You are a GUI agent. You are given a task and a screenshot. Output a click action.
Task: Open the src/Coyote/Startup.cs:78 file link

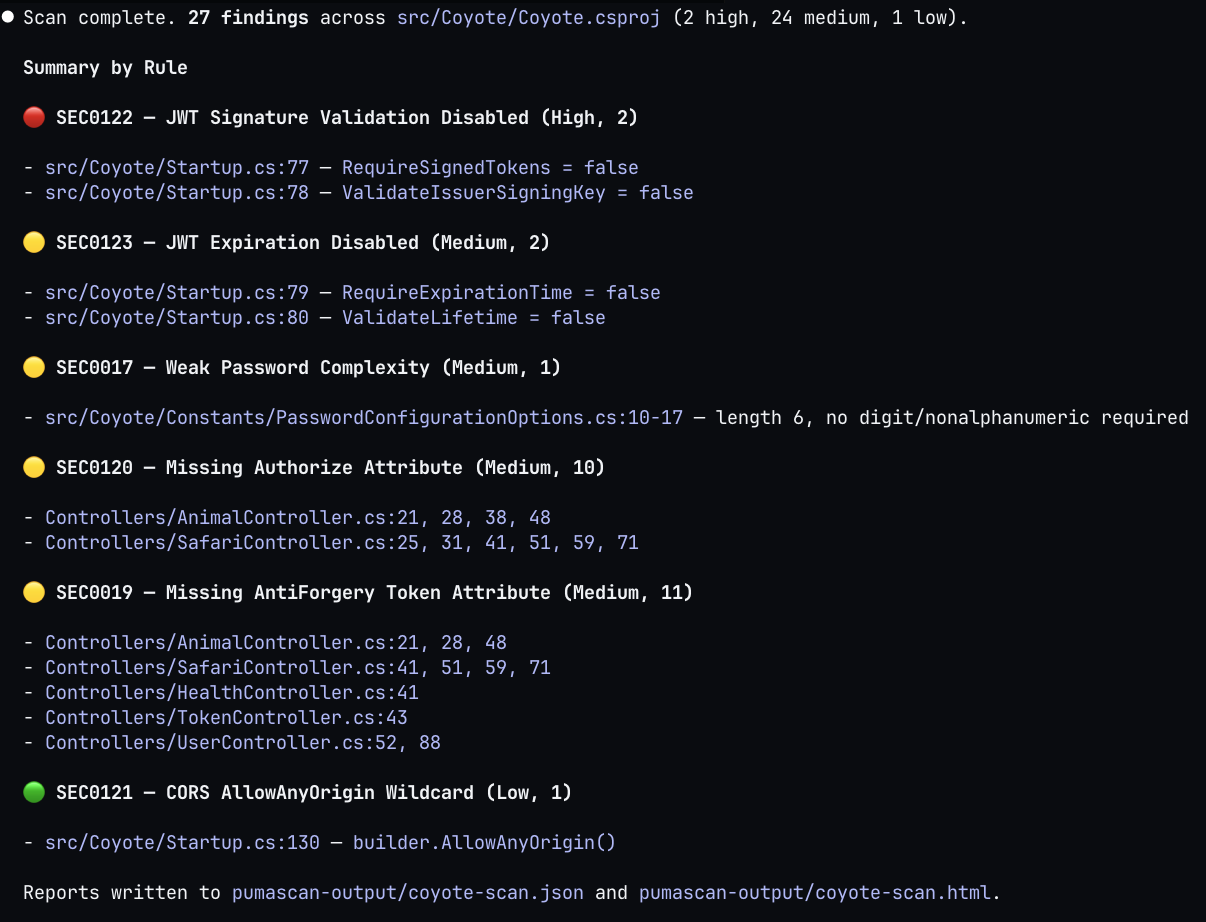coord(177,193)
